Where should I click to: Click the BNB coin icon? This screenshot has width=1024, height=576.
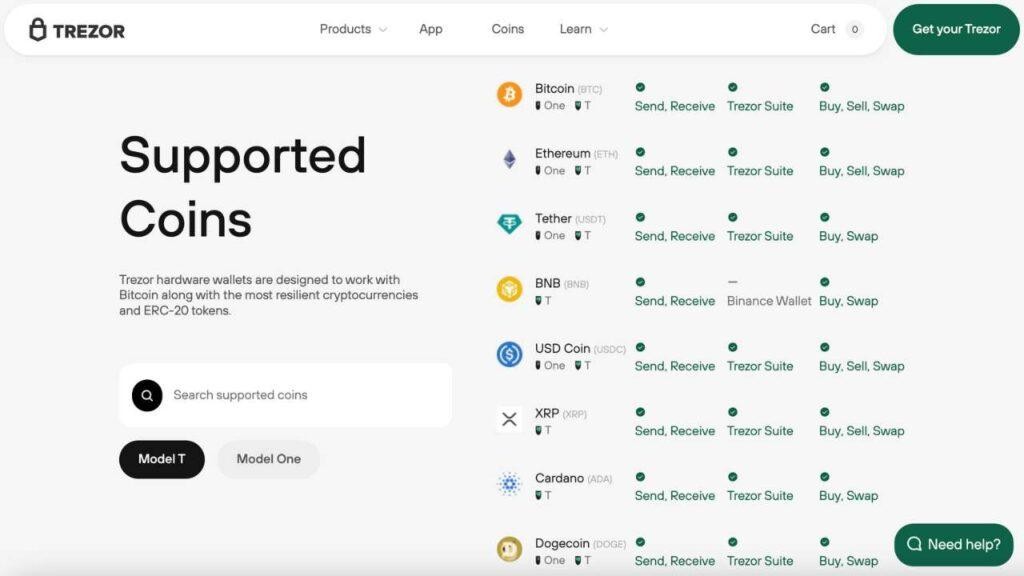click(509, 289)
